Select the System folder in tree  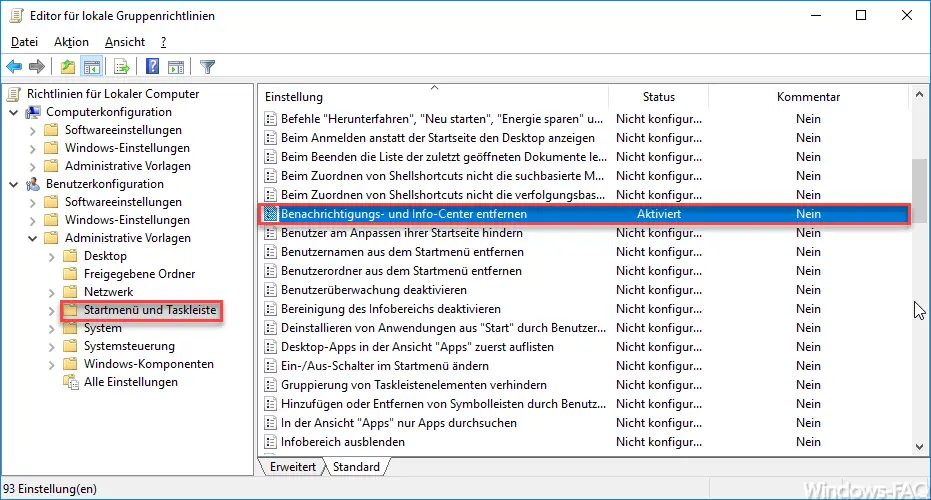[x=103, y=328]
